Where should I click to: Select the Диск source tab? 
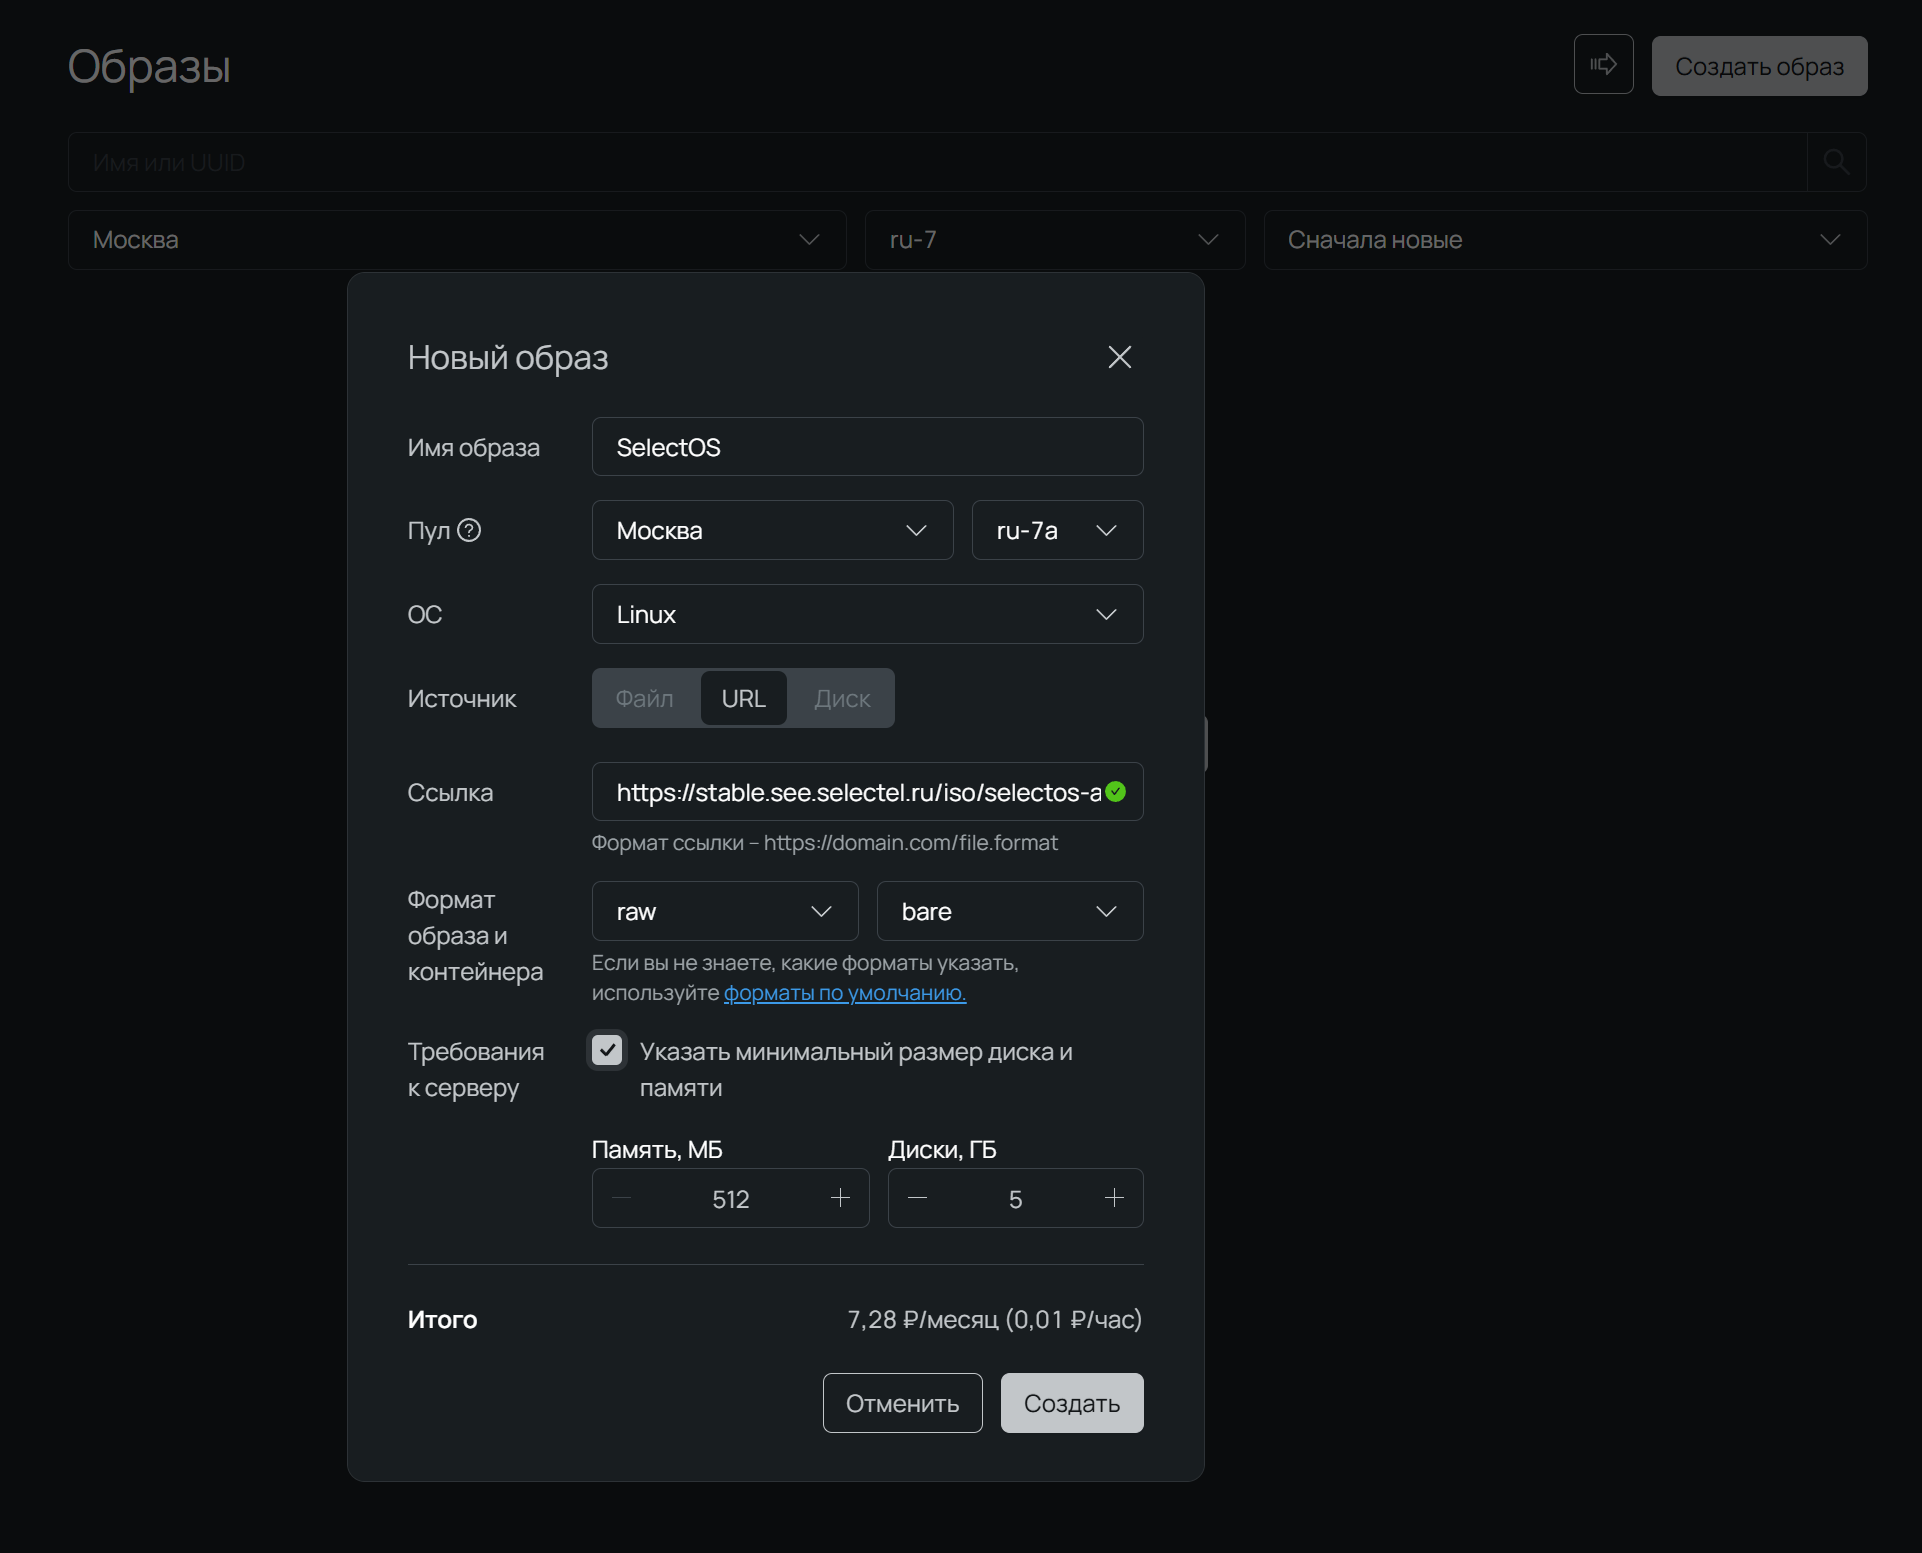click(x=842, y=698)
